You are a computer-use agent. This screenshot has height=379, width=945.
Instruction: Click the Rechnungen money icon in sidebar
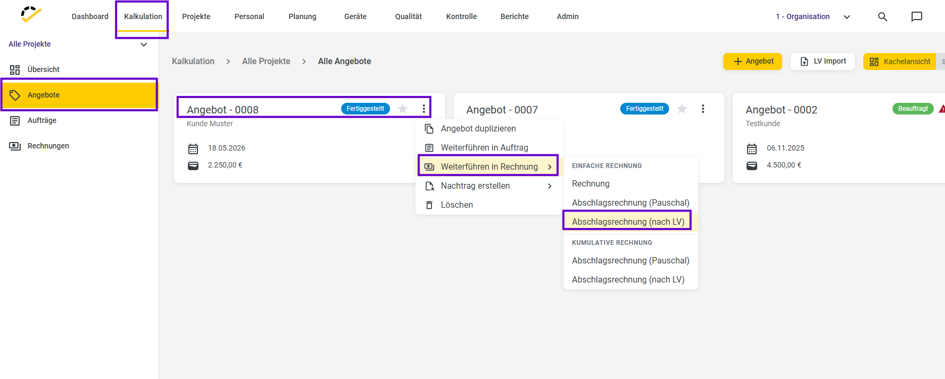(15, 146)
